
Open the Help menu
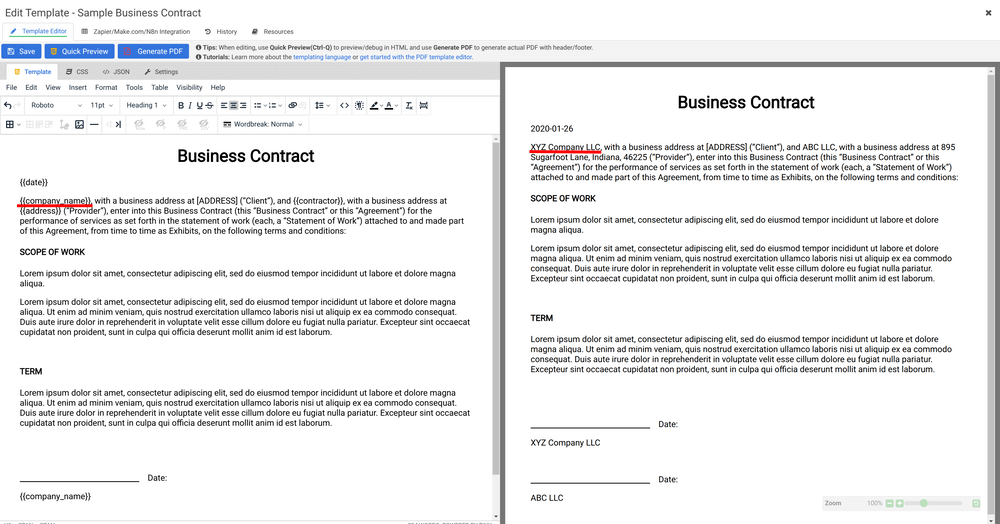click(x=218, y=87)
